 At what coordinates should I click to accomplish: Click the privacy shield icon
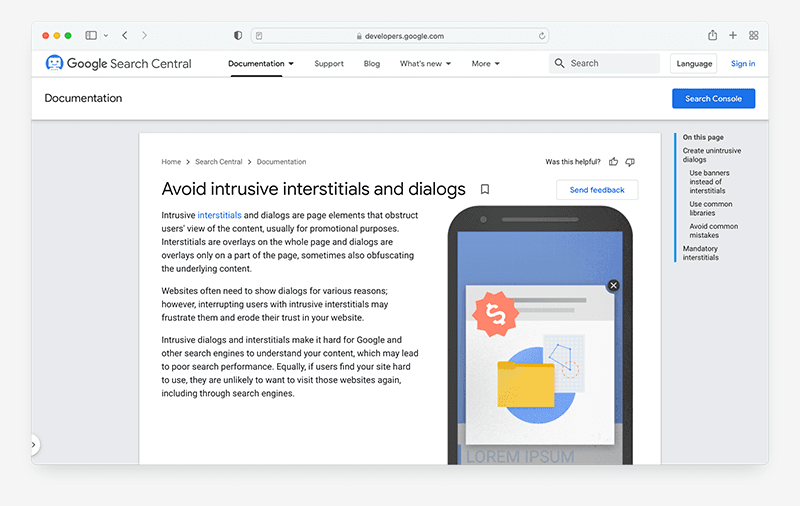tap(238, 35)
